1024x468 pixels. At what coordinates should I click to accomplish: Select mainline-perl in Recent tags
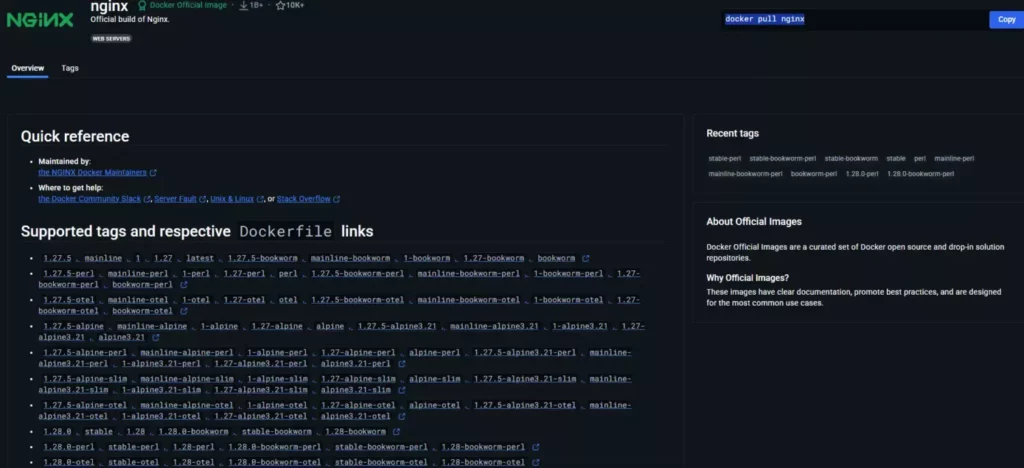pyautogui.click(x=954, y=159)
